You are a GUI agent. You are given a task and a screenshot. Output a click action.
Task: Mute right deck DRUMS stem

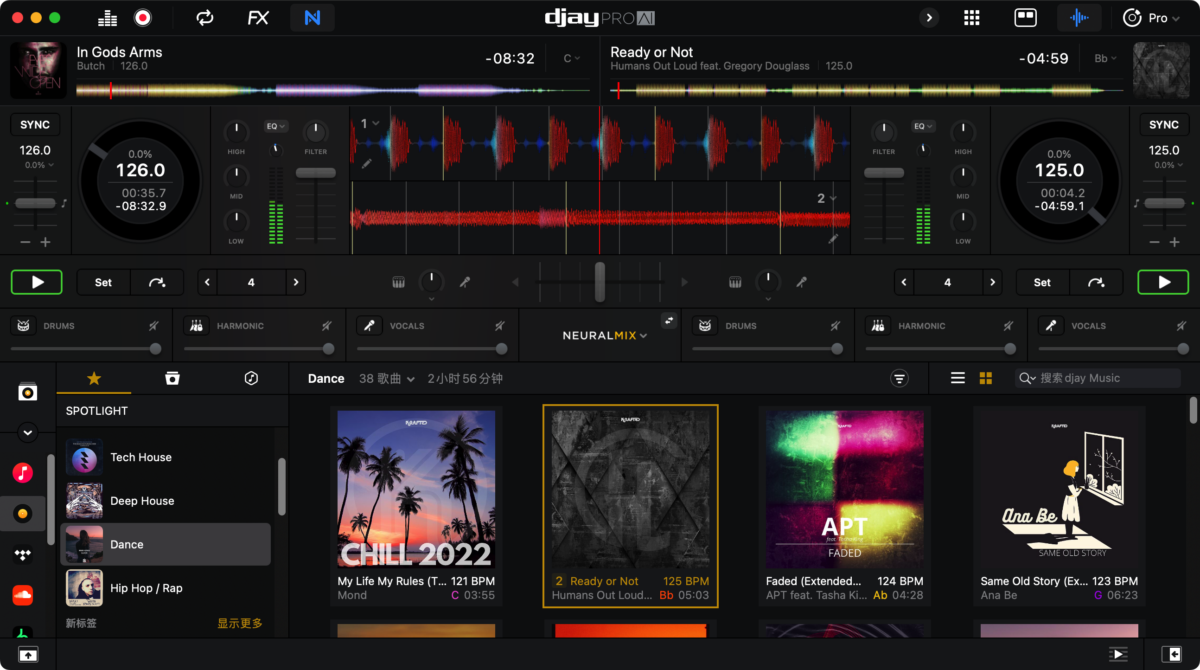coord(835,326)
